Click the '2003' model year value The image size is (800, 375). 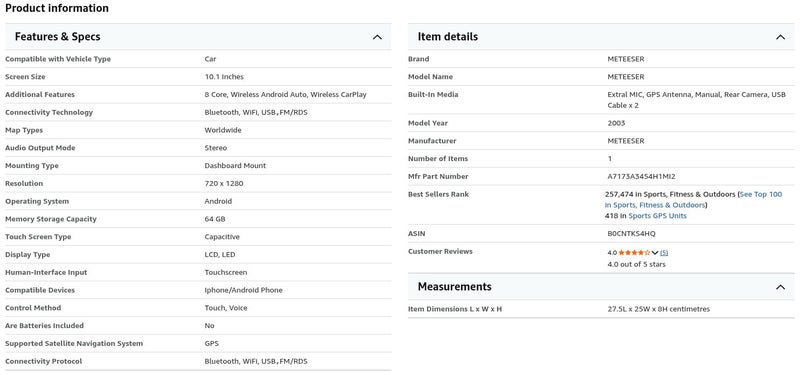coord(616,123)
